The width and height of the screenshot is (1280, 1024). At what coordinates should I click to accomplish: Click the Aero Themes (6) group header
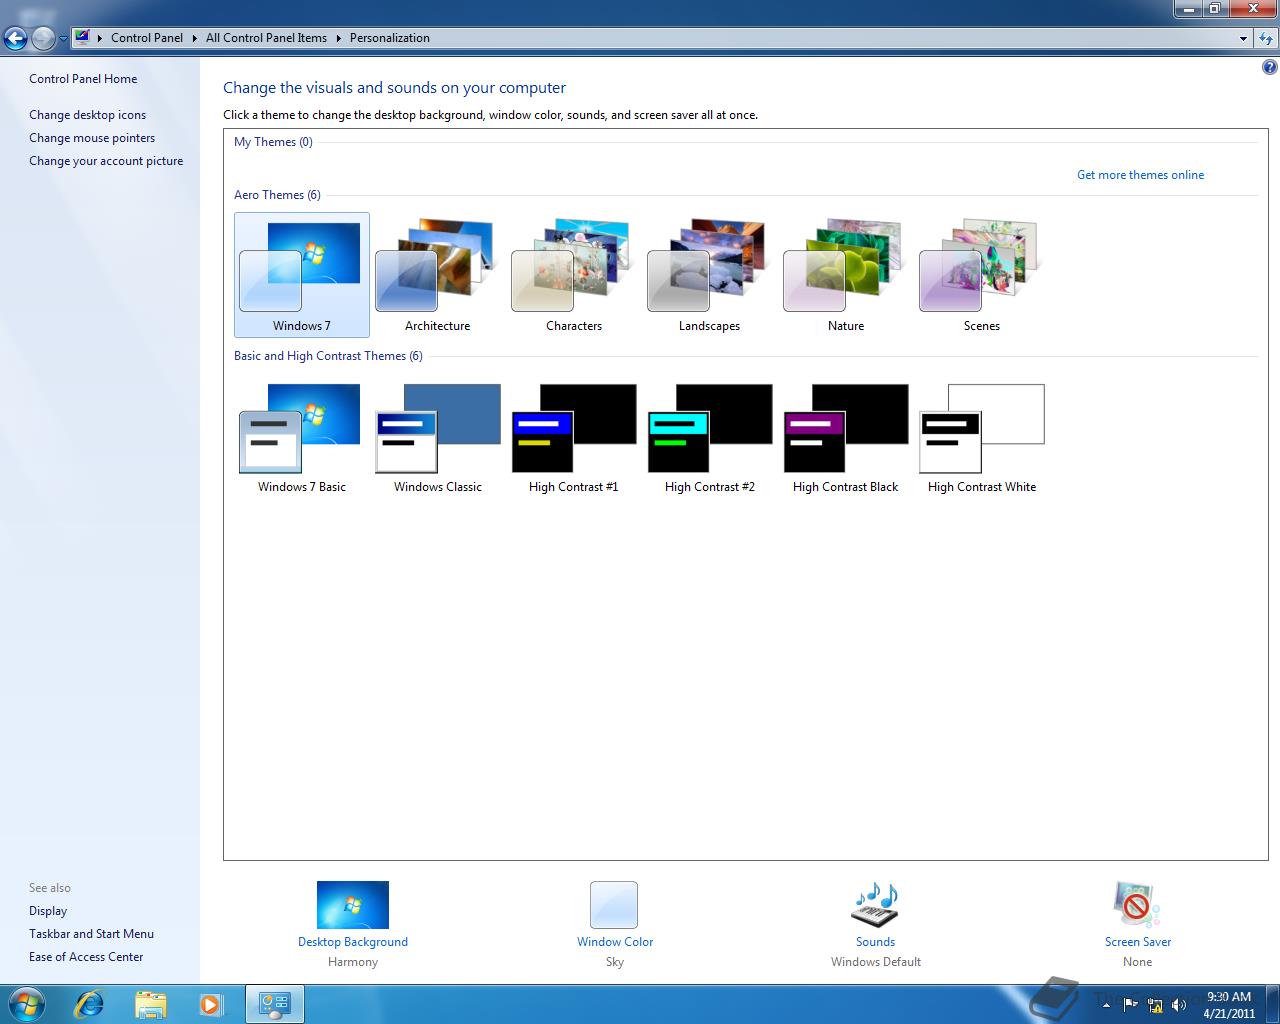277,195
